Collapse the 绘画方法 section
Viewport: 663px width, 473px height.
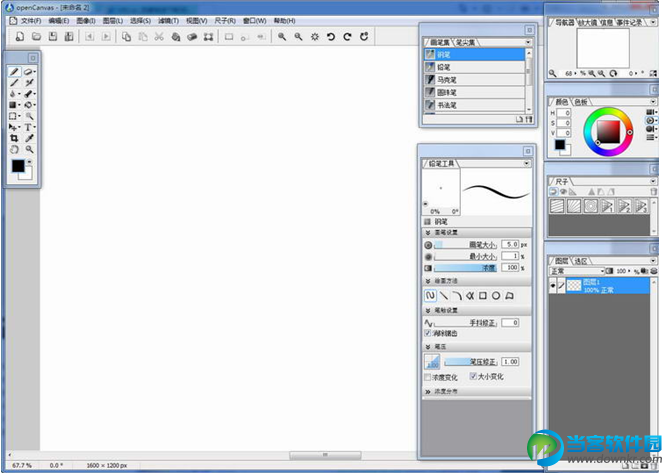click(428, 281)
